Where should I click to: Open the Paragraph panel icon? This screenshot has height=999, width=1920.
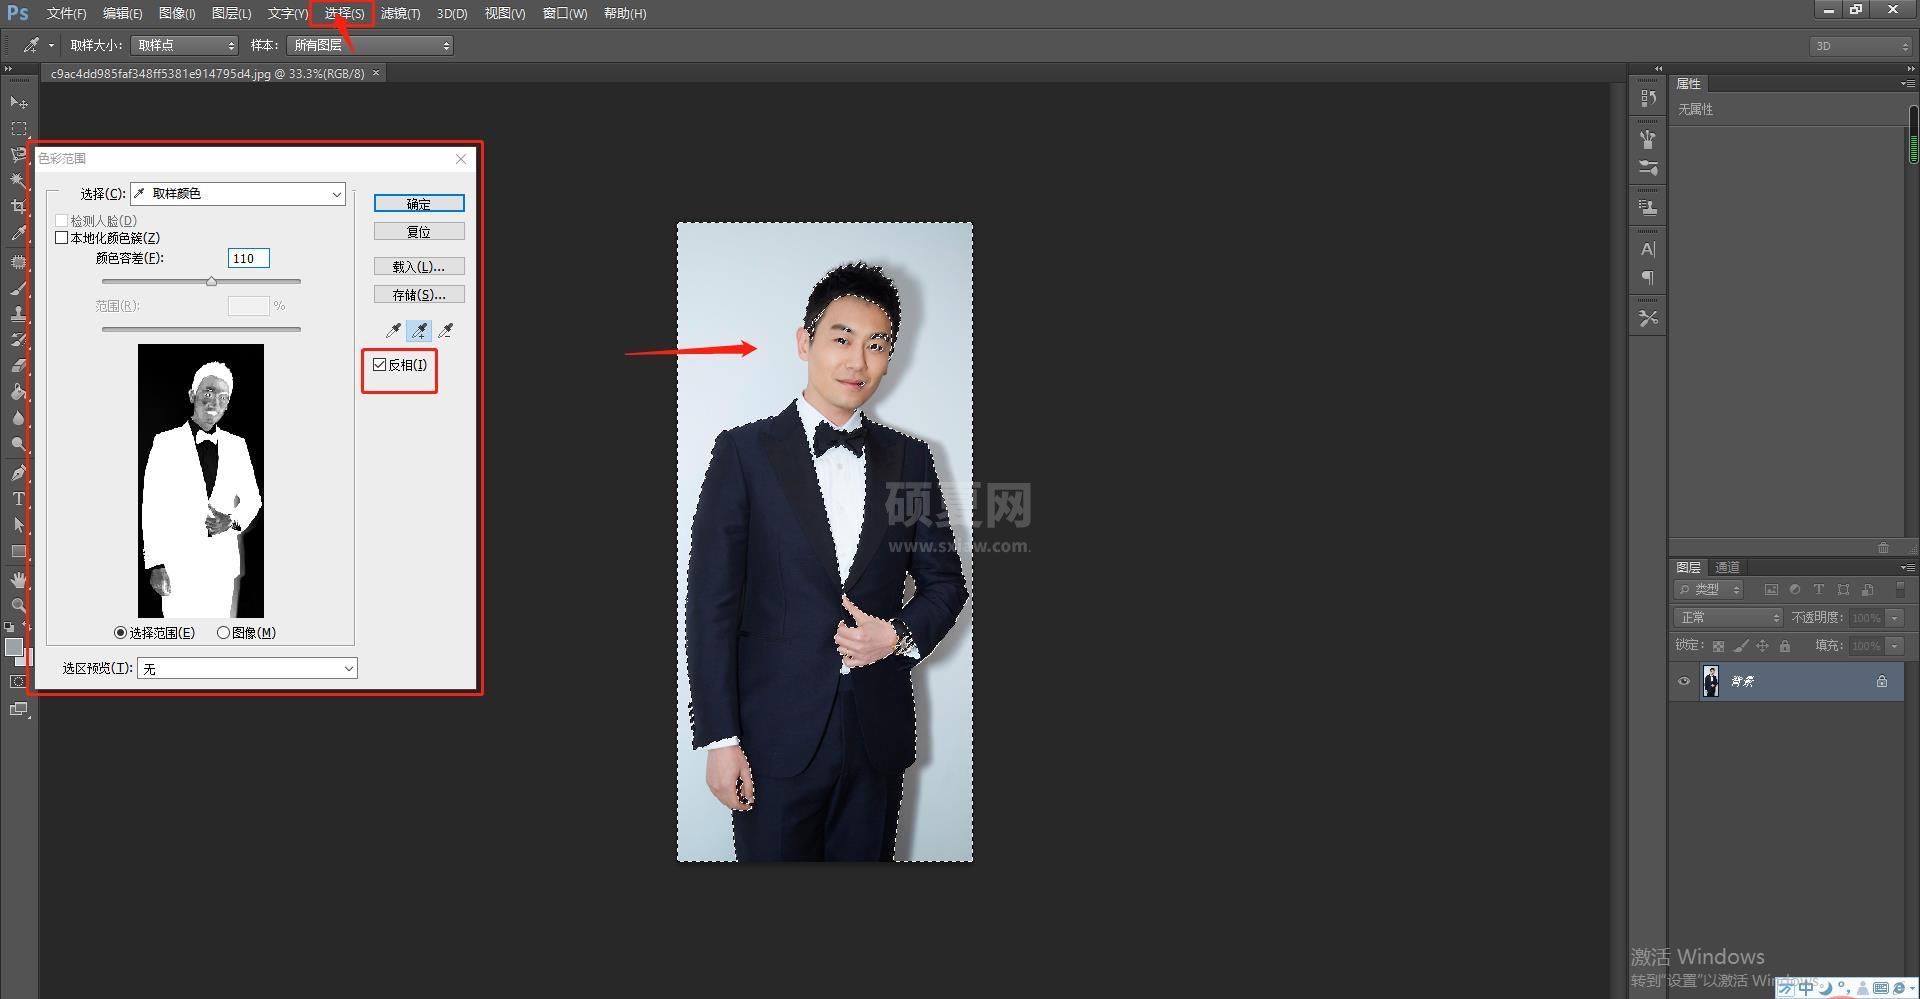click(x=1648, y=278)
